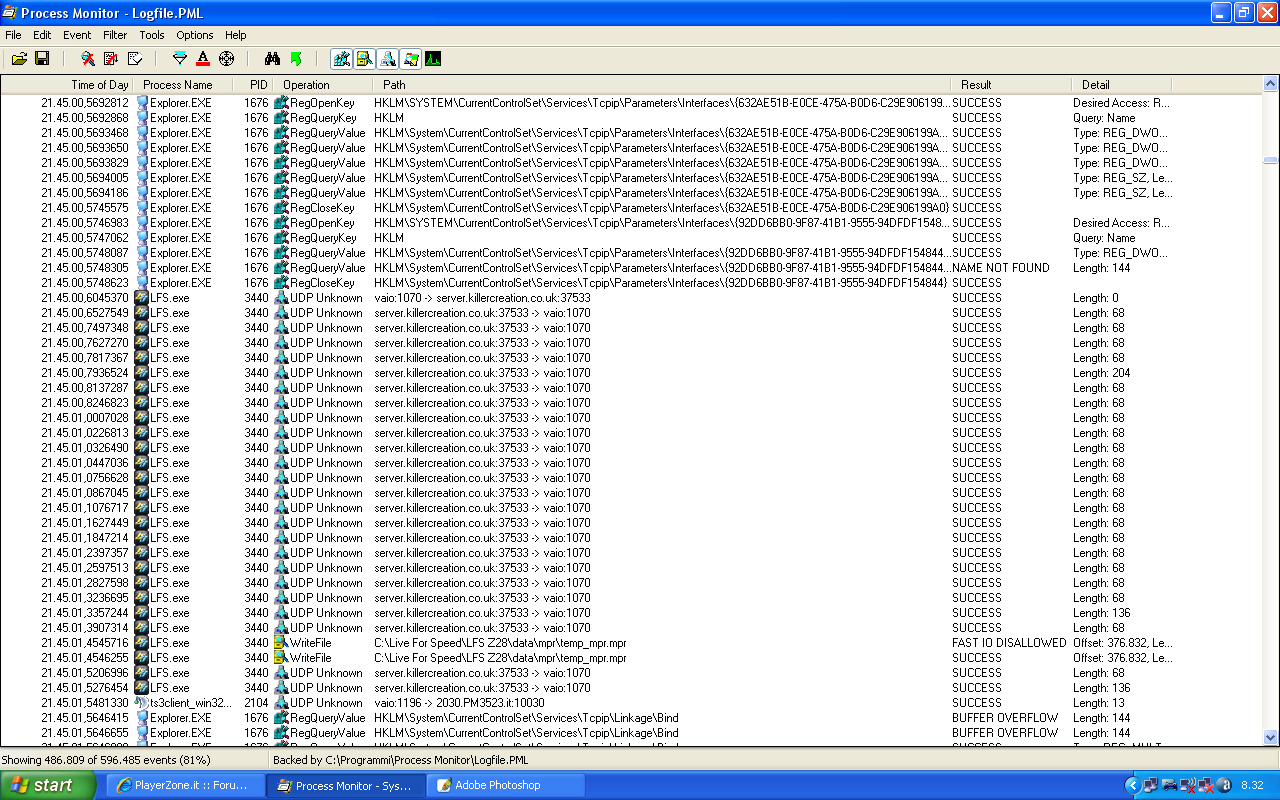Image resolution: width=1280 pixels, height=800 pixels.
Task: Open the Tools menu
Action: [152, 35]
